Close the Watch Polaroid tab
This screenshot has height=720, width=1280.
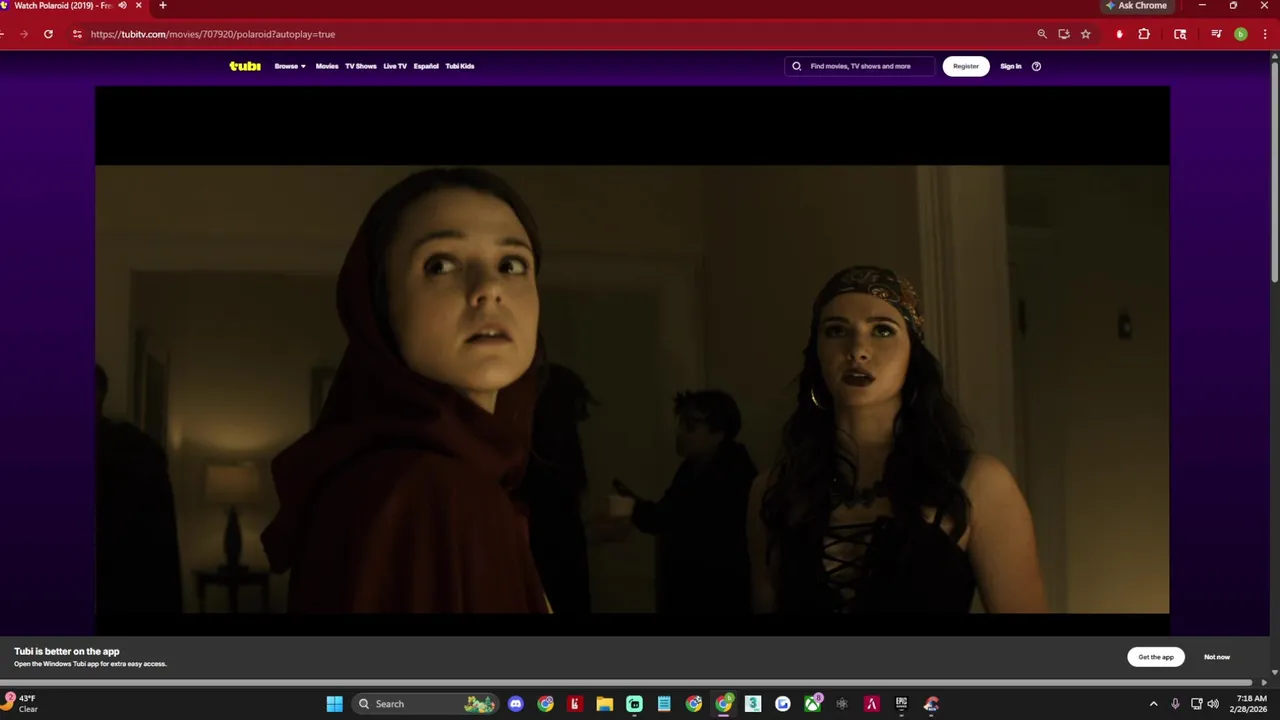pyautogui.click(x=139, y=6)
